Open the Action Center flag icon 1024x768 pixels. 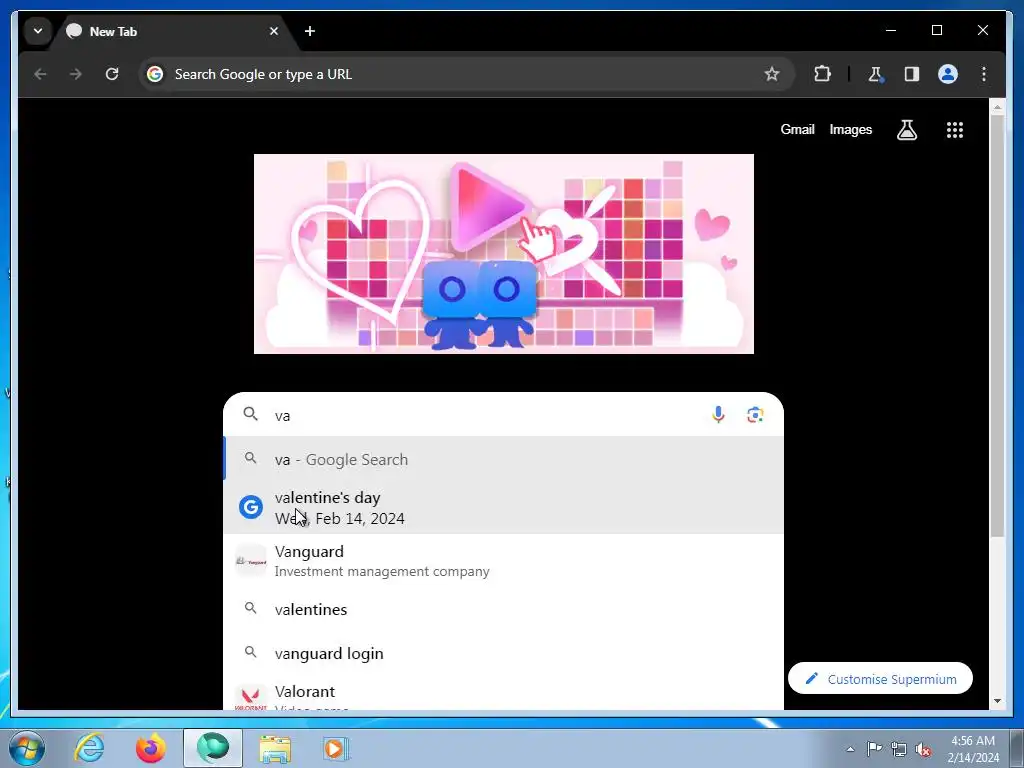pyautogui.click(x=874, y=749)
